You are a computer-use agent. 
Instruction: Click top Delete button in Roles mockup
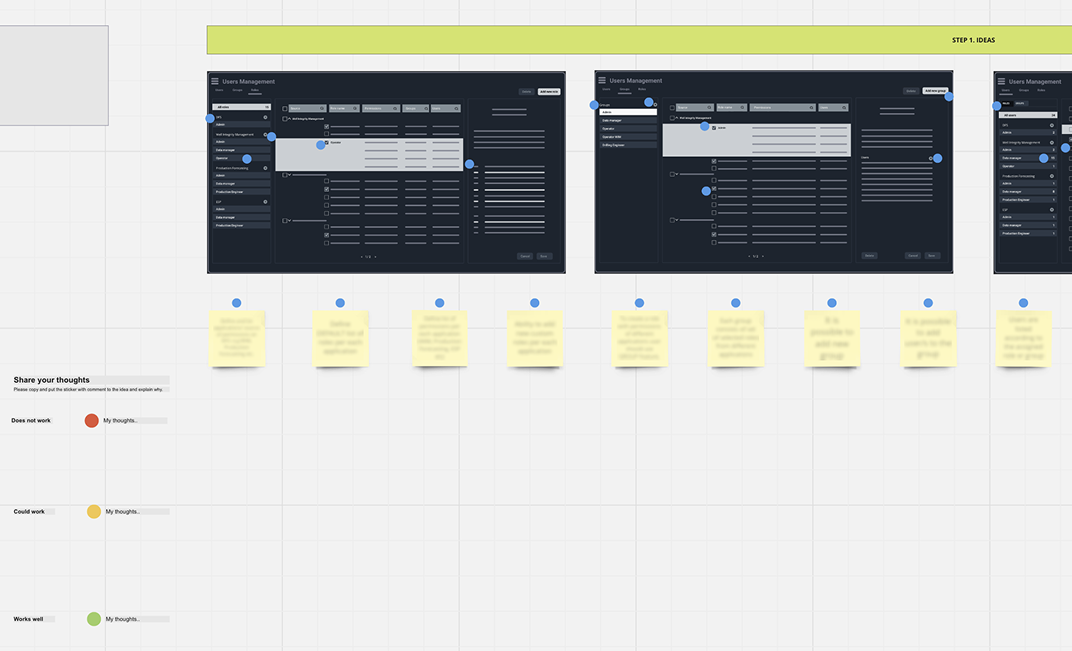coord(526,92)
